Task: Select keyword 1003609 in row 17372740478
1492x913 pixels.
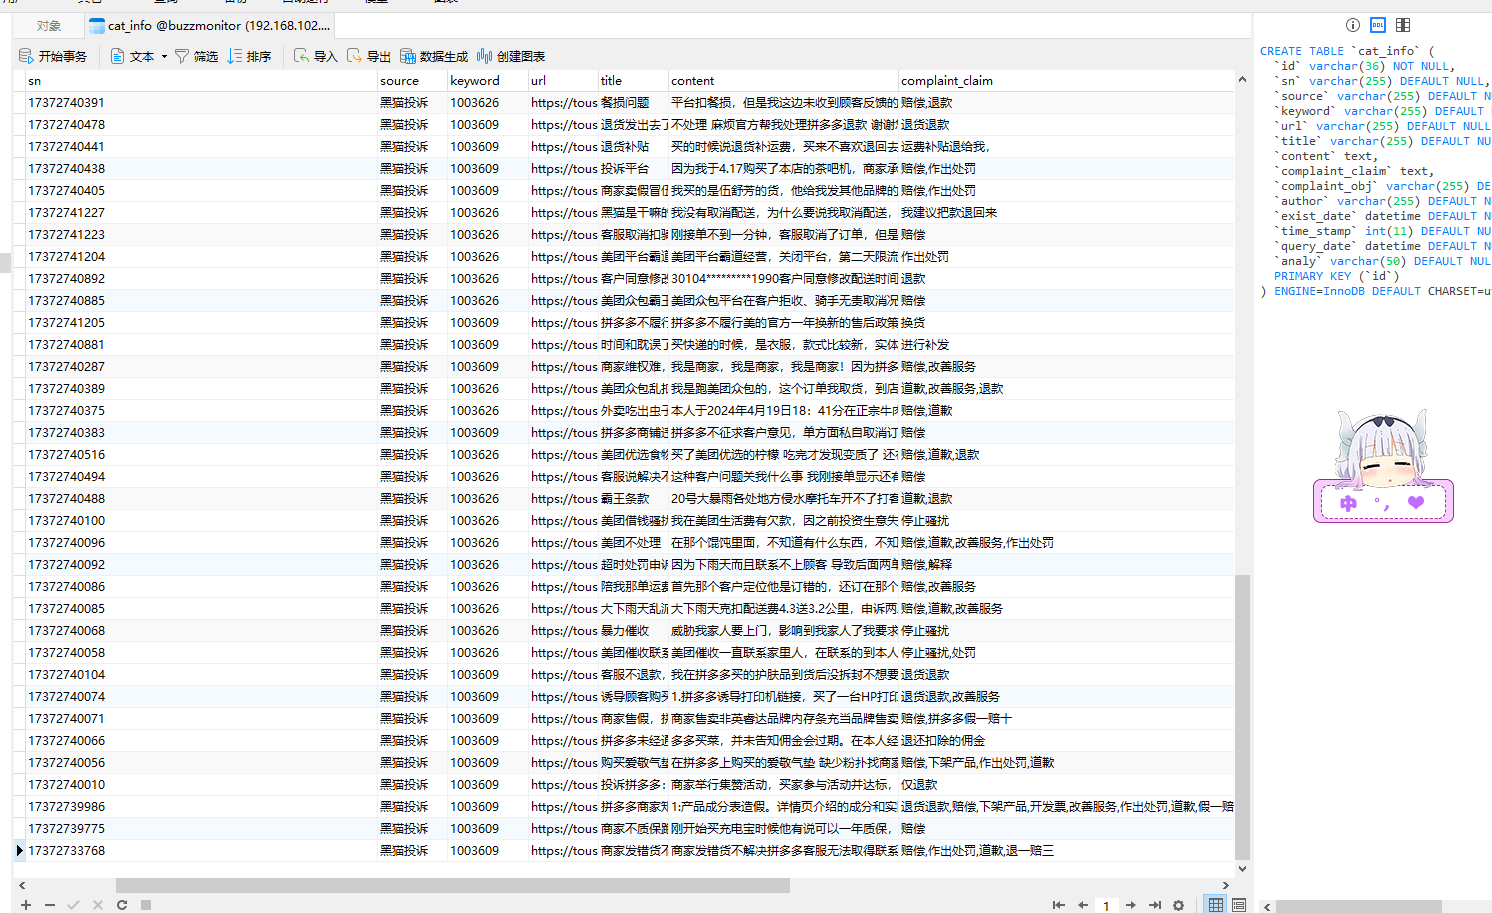Action: click(x=488, y=125)
